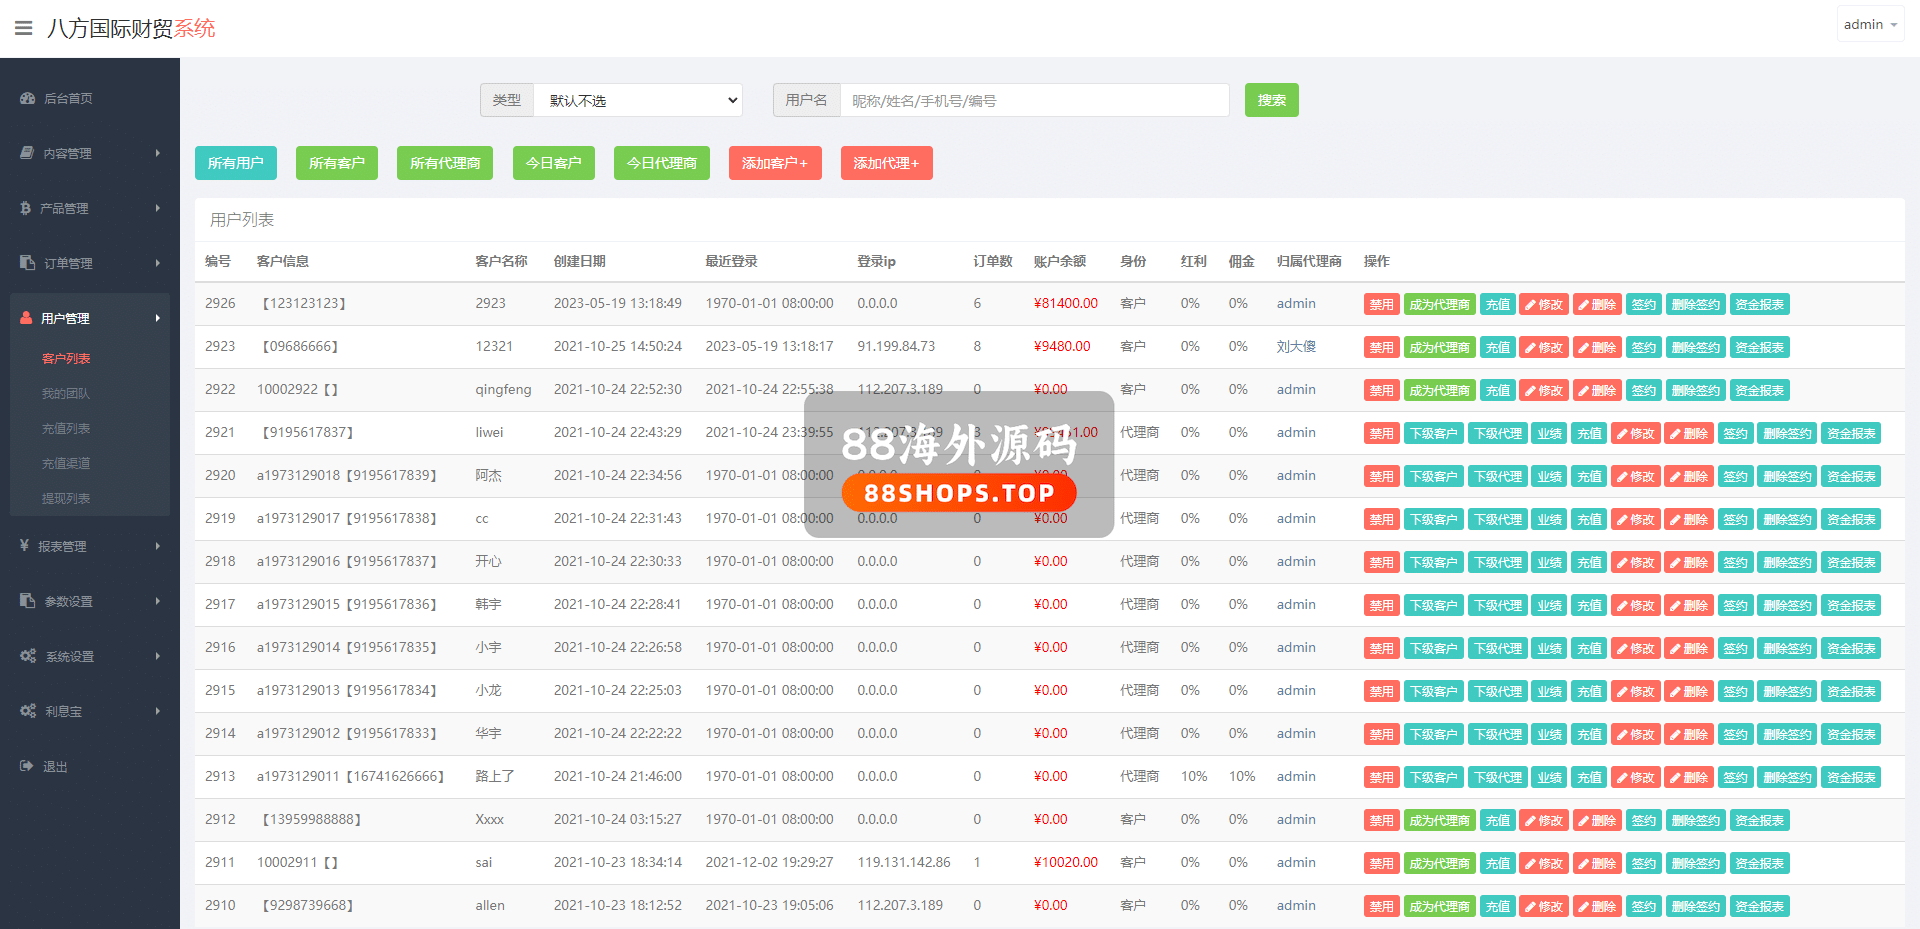The width and height of the screenshot is (1920, 929).
Task: Click the hamburger menu icon in header
Action: [23, 28]
